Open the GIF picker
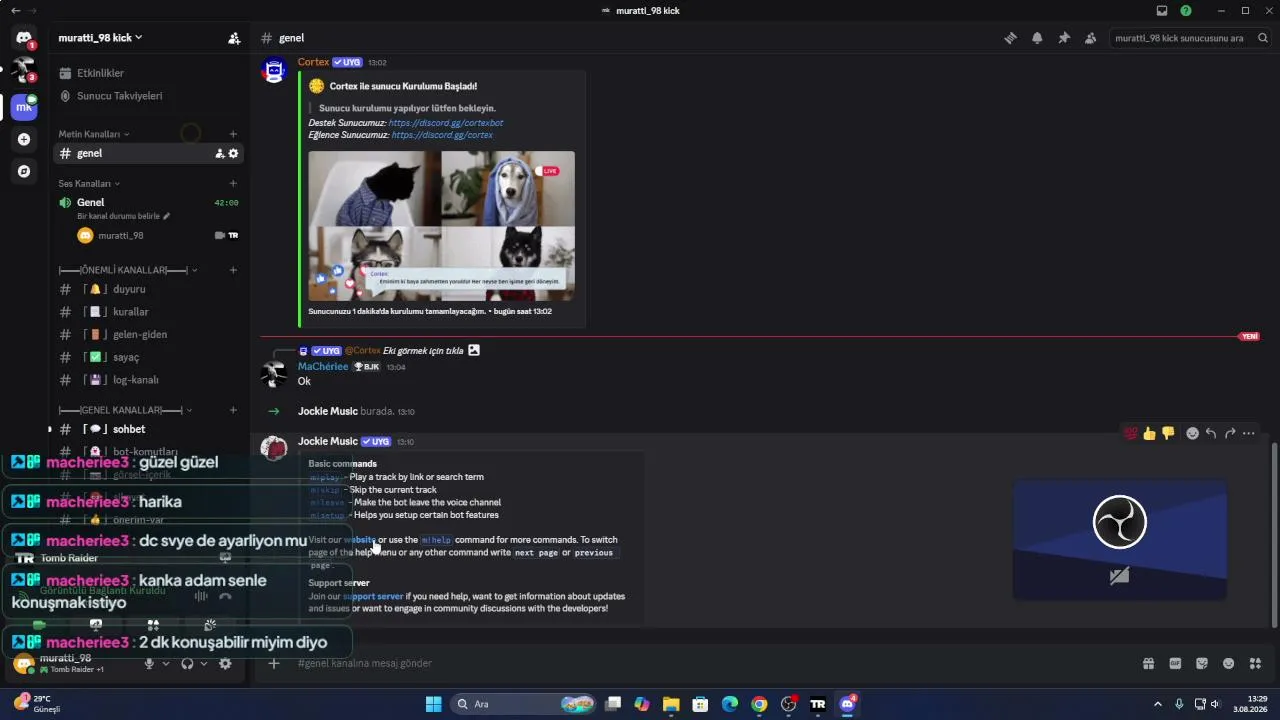Screen dimensions: 1280x720 pyautogui.click(x=1175, y=663)
